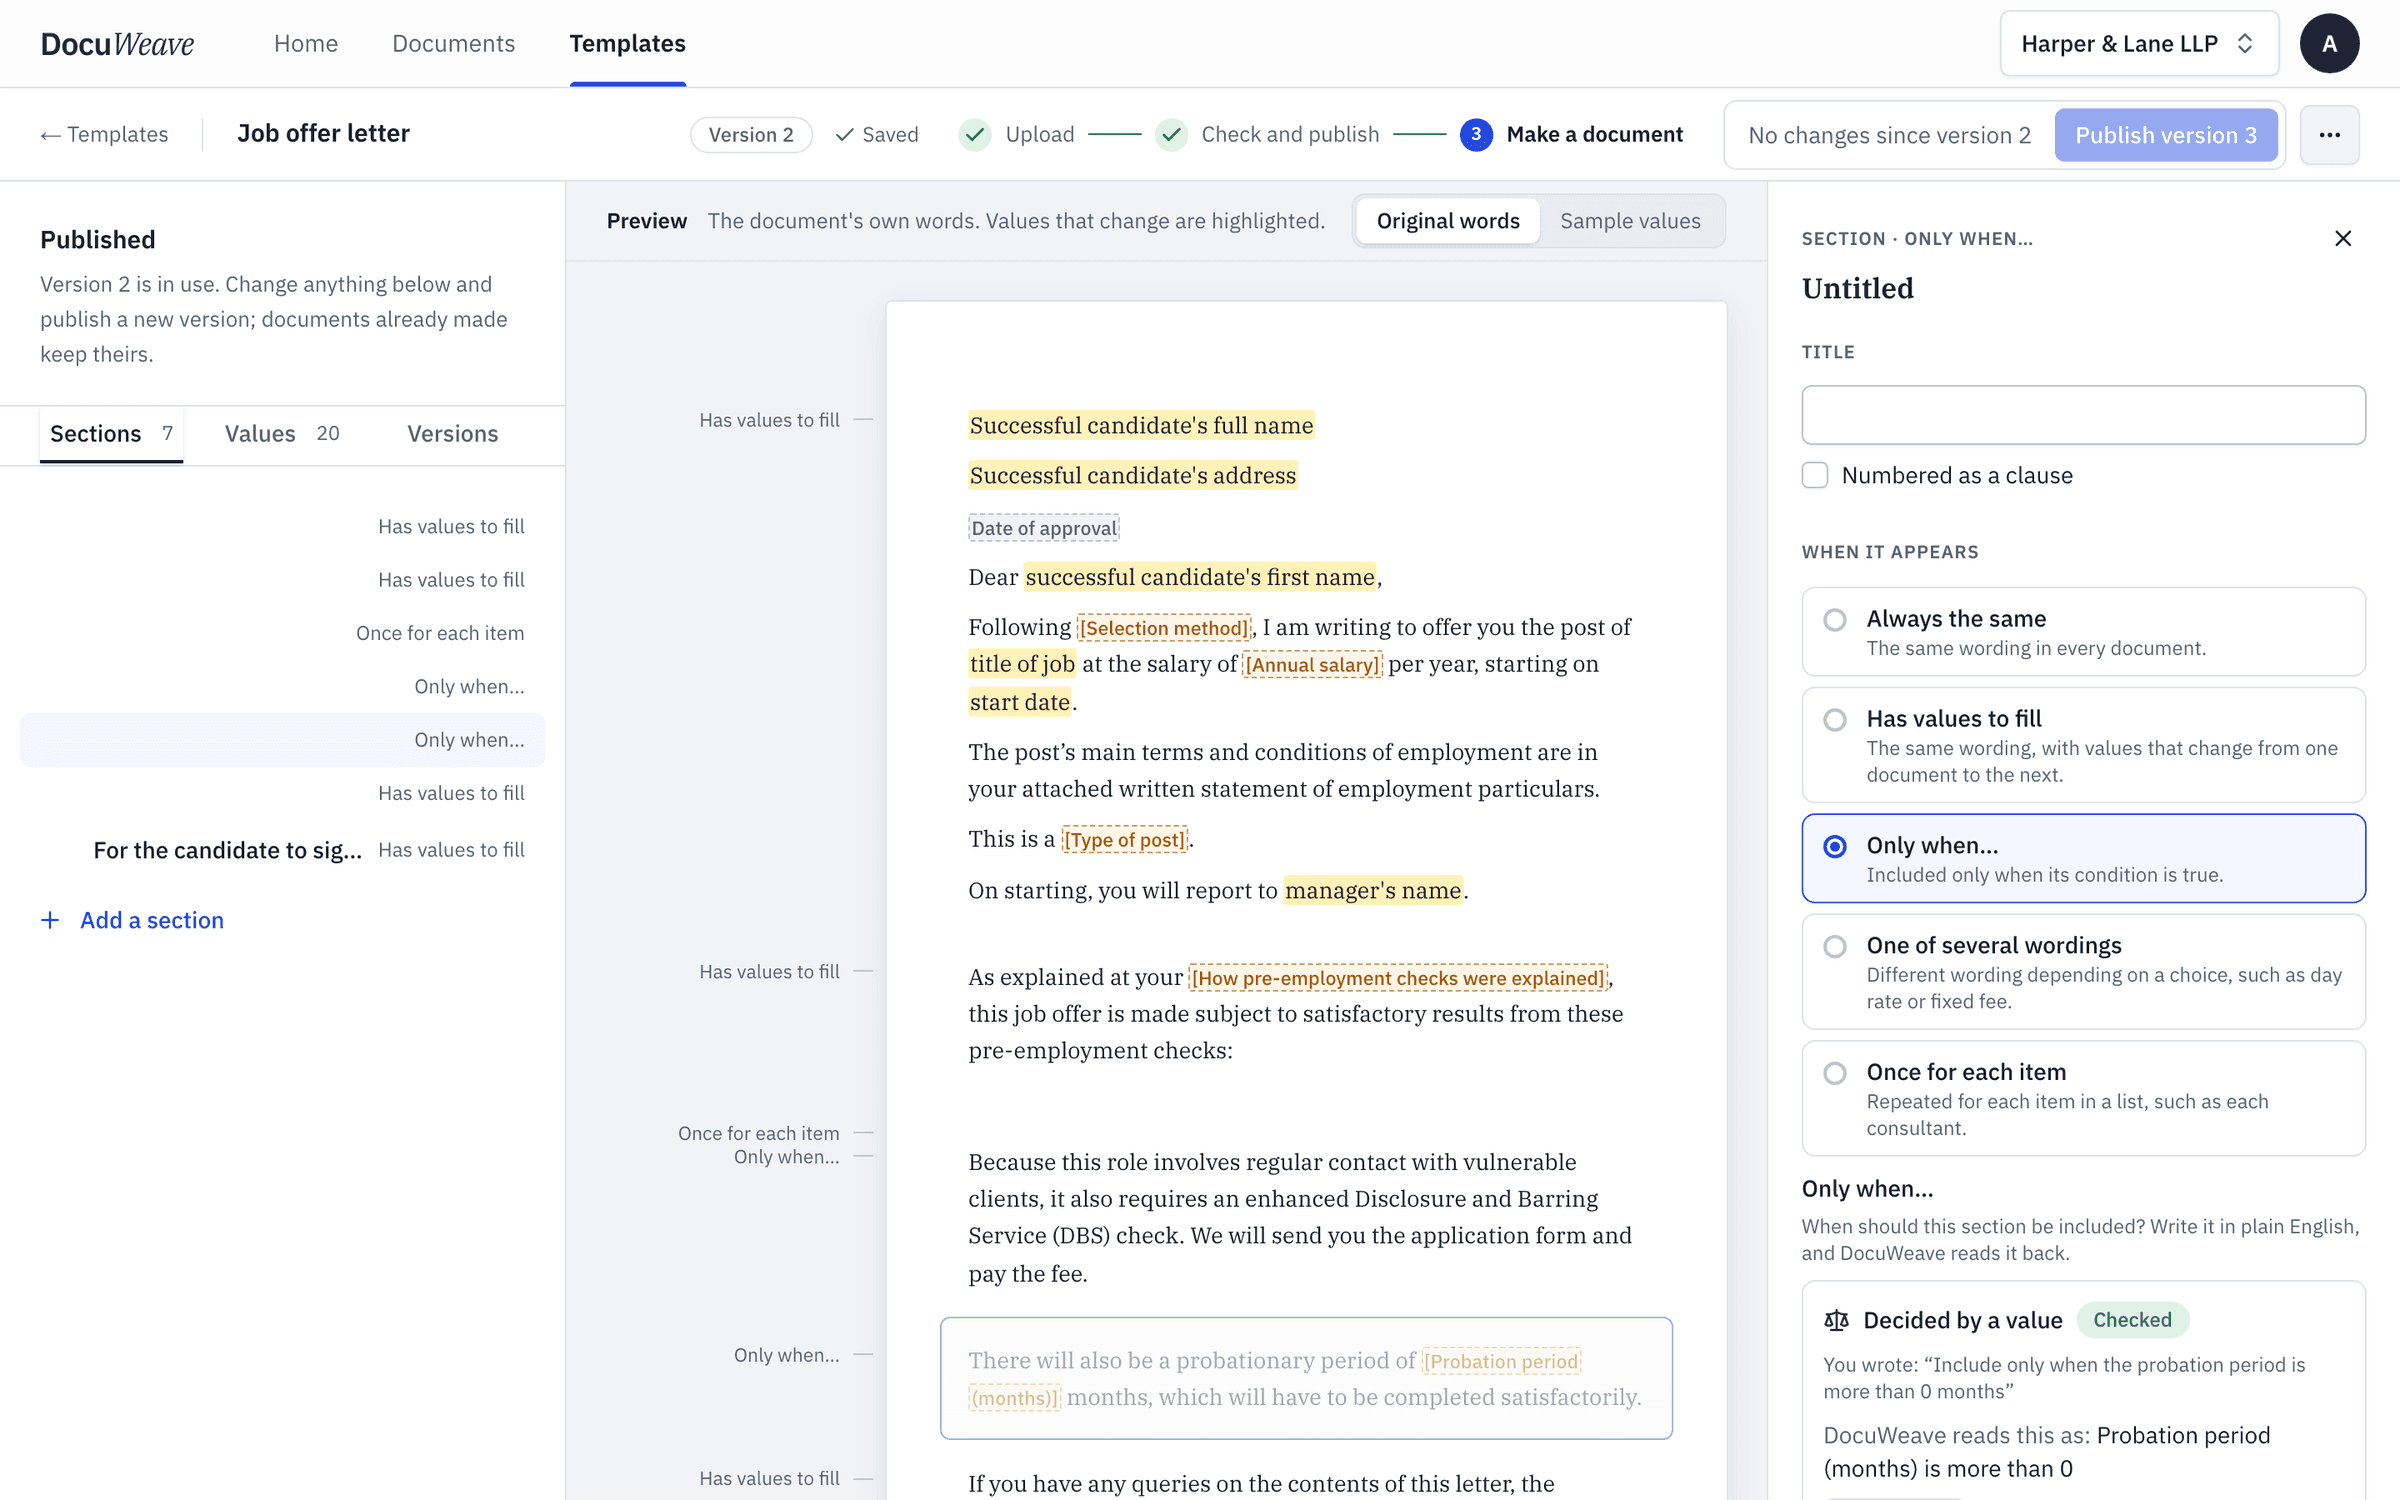Click the user avatar icon A

pos(2329,44)
